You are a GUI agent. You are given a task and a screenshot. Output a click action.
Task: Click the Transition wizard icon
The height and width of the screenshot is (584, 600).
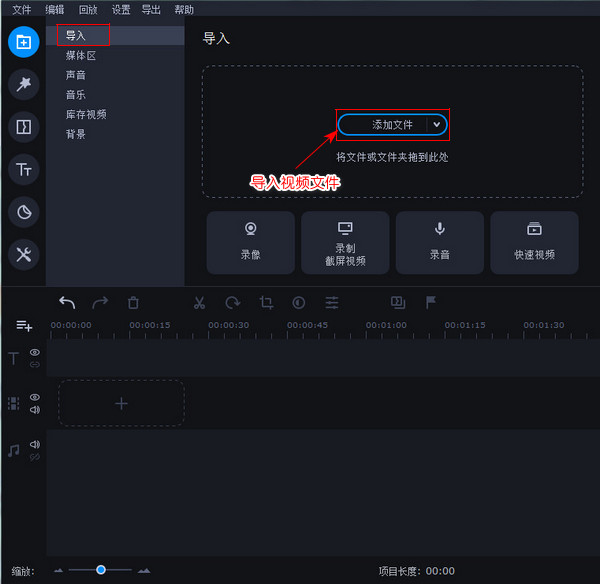coord(398,302)
